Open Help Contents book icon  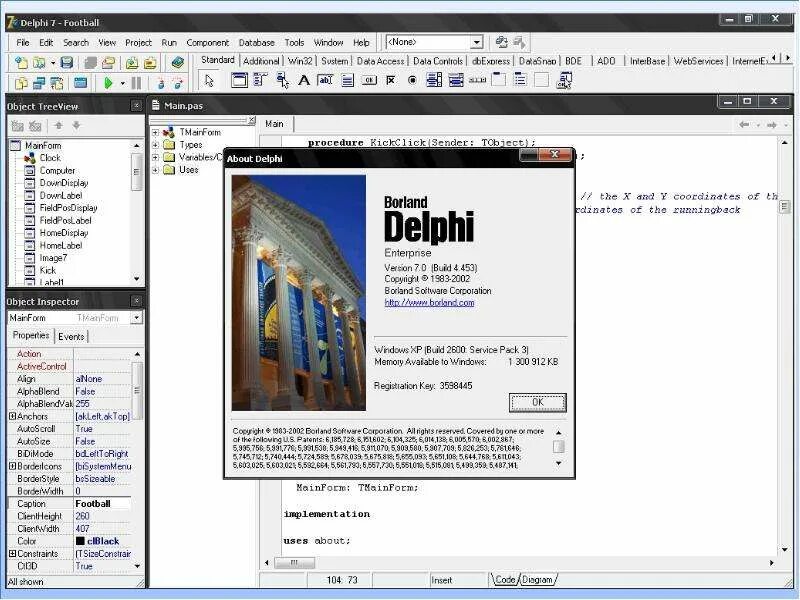[178, 62]
